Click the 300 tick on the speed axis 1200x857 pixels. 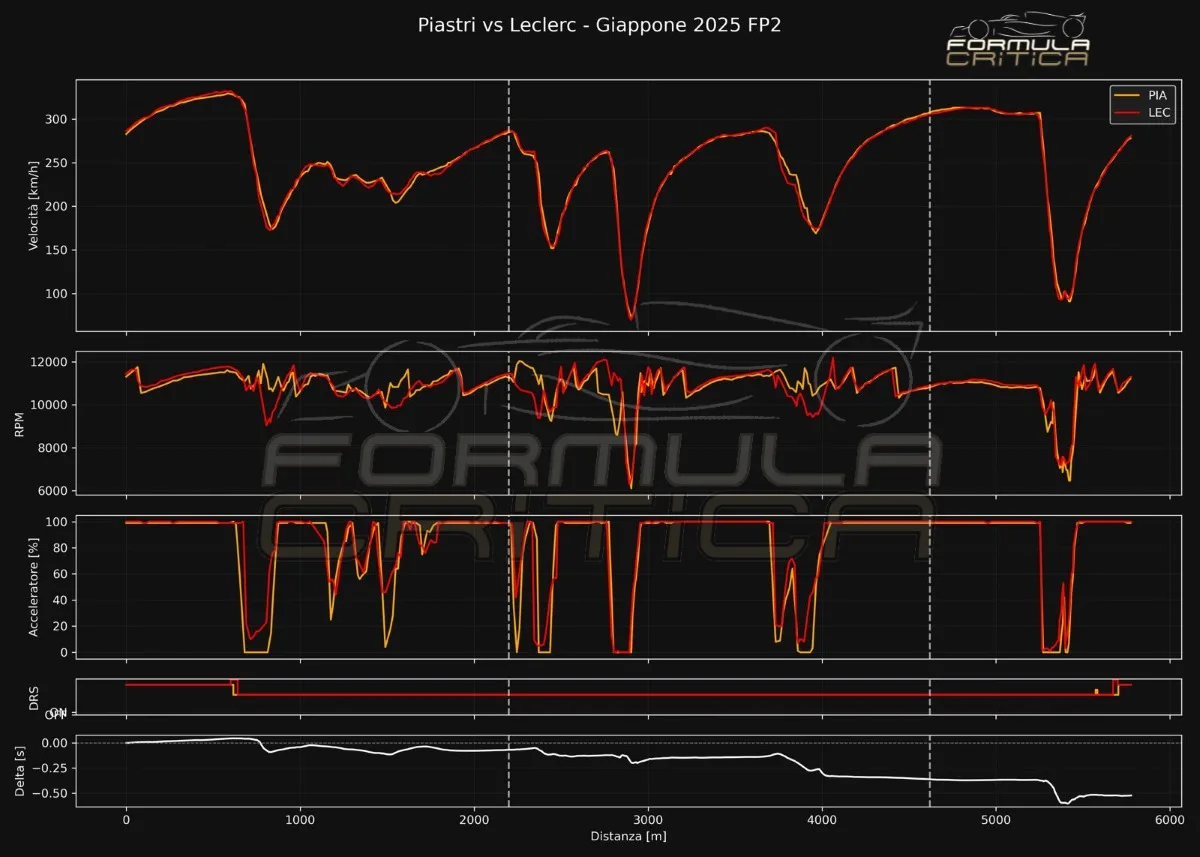(55, 119)
